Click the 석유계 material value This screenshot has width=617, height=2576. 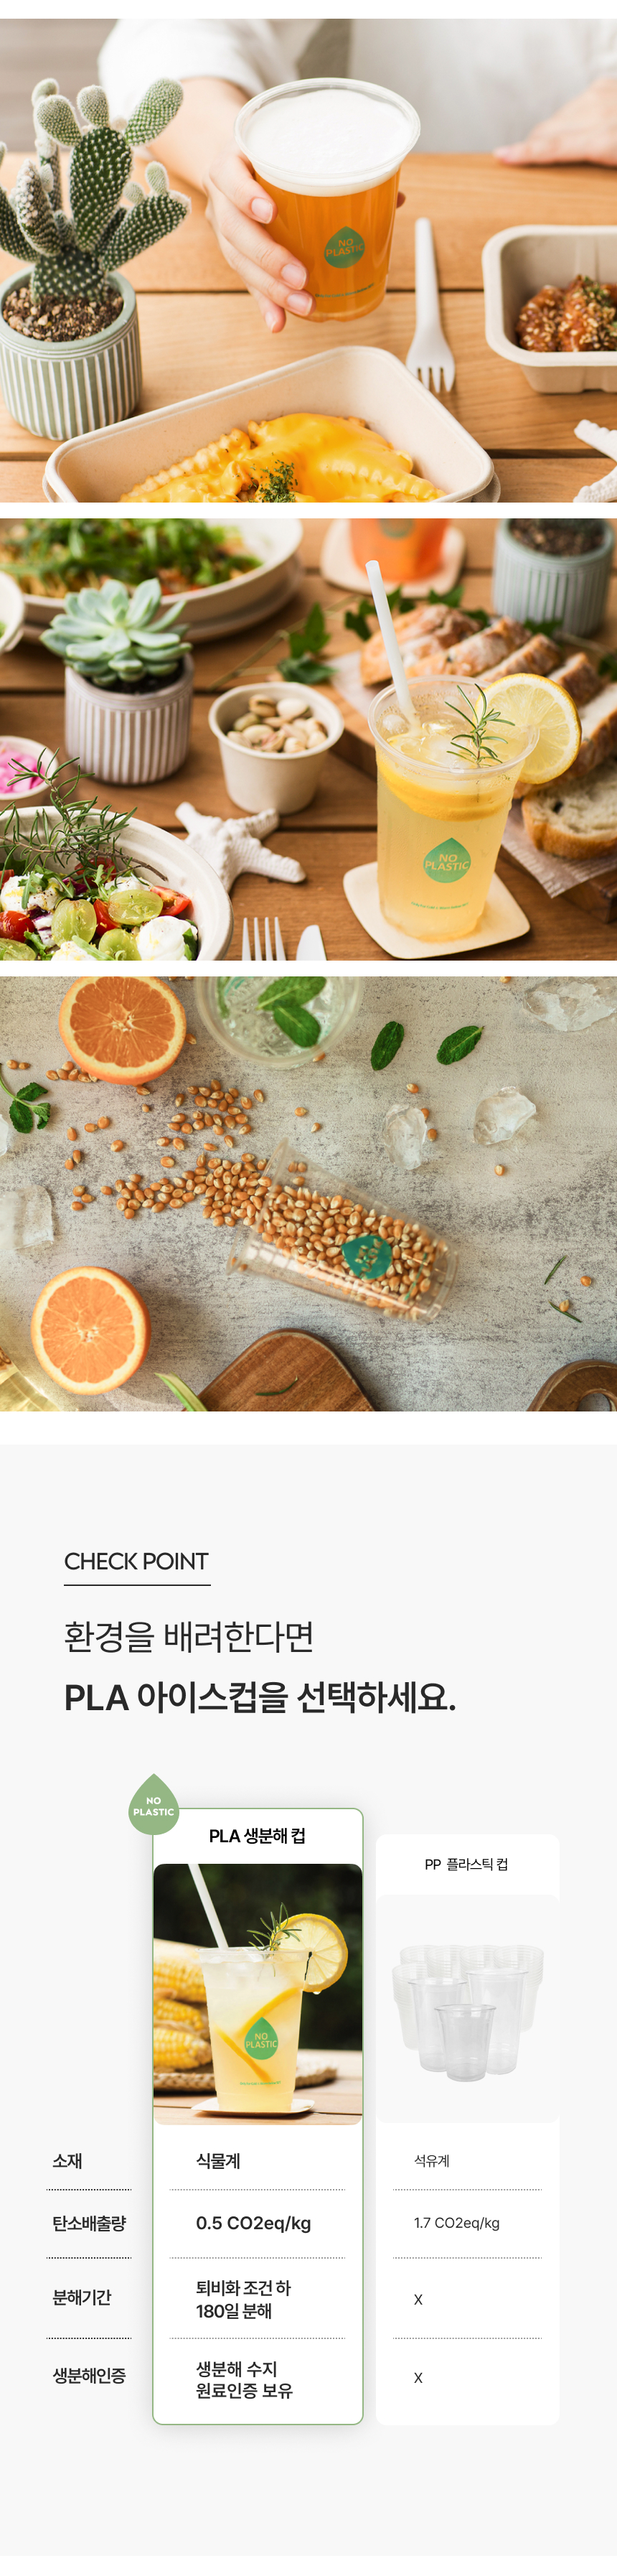click(432, 2161)
